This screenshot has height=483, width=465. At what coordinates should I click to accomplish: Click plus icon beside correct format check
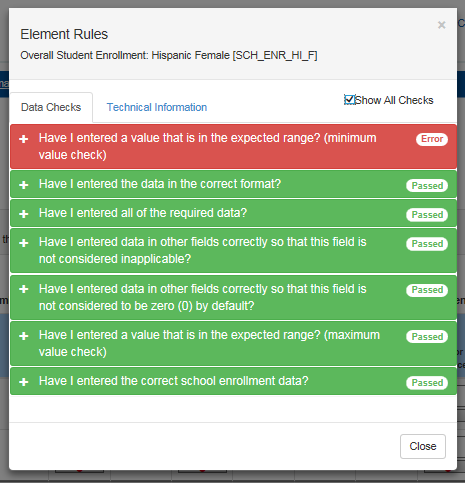[x=24, y=185]
